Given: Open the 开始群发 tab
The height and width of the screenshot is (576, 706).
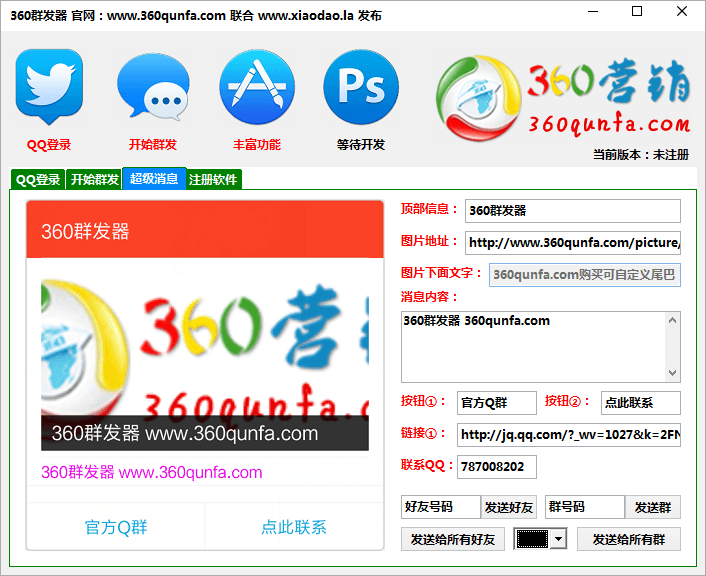Looking at the screenshot, I should (x=94, y=180).
